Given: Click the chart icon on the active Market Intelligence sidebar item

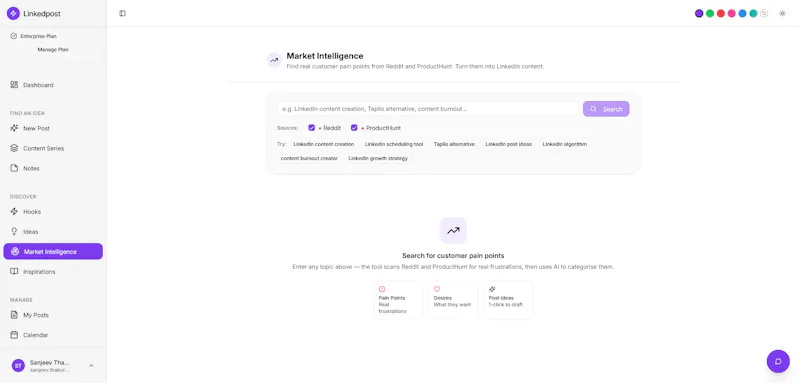Looking at the screenshot, I should click(x=15, y=251).
